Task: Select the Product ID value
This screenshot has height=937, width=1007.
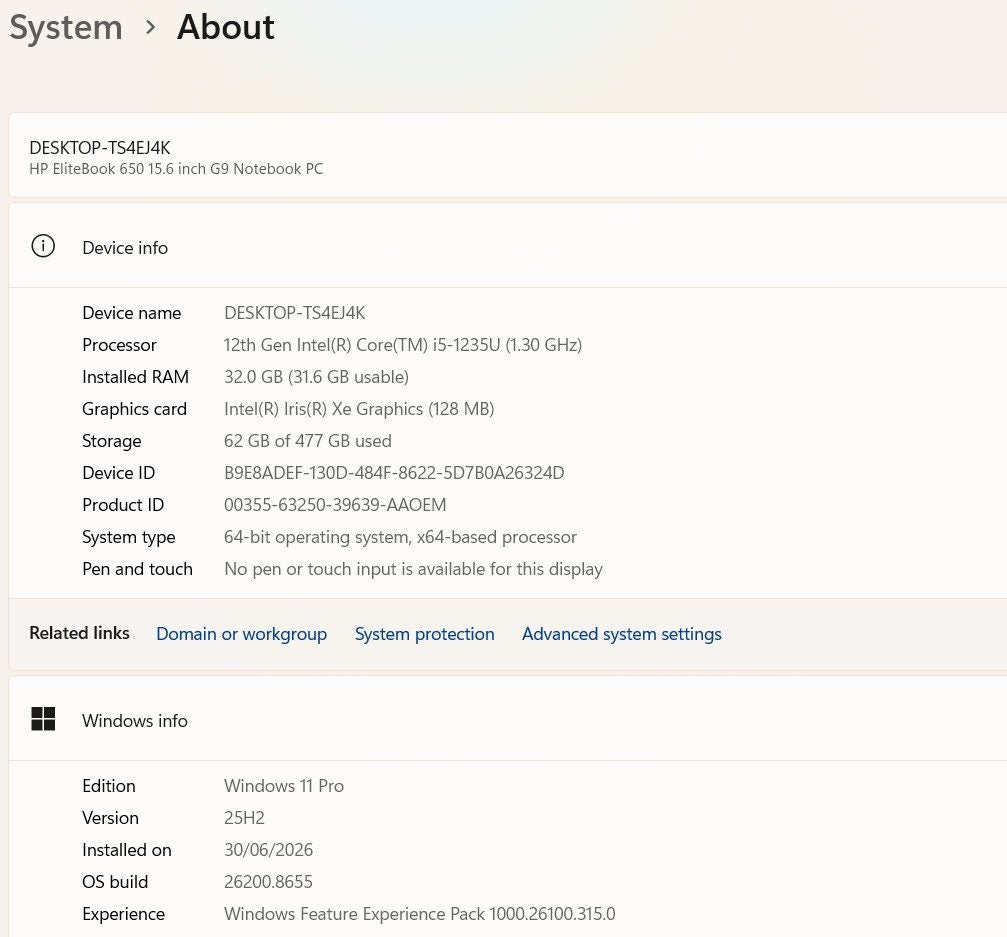Action: click(x=335, y=505)
